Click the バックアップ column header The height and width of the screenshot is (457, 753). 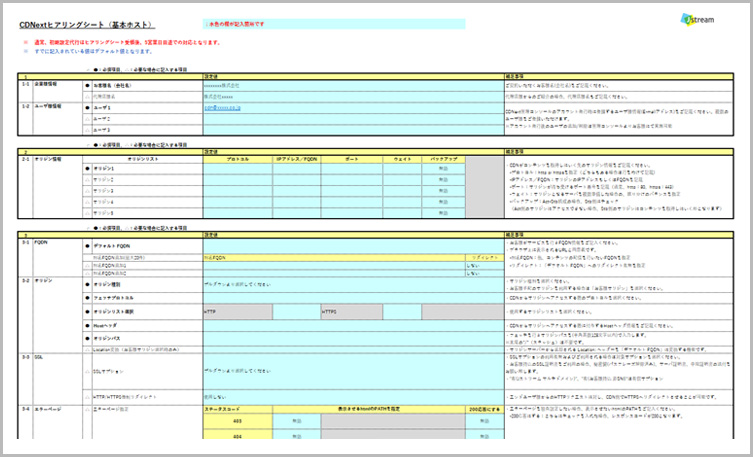click(443, 159)
